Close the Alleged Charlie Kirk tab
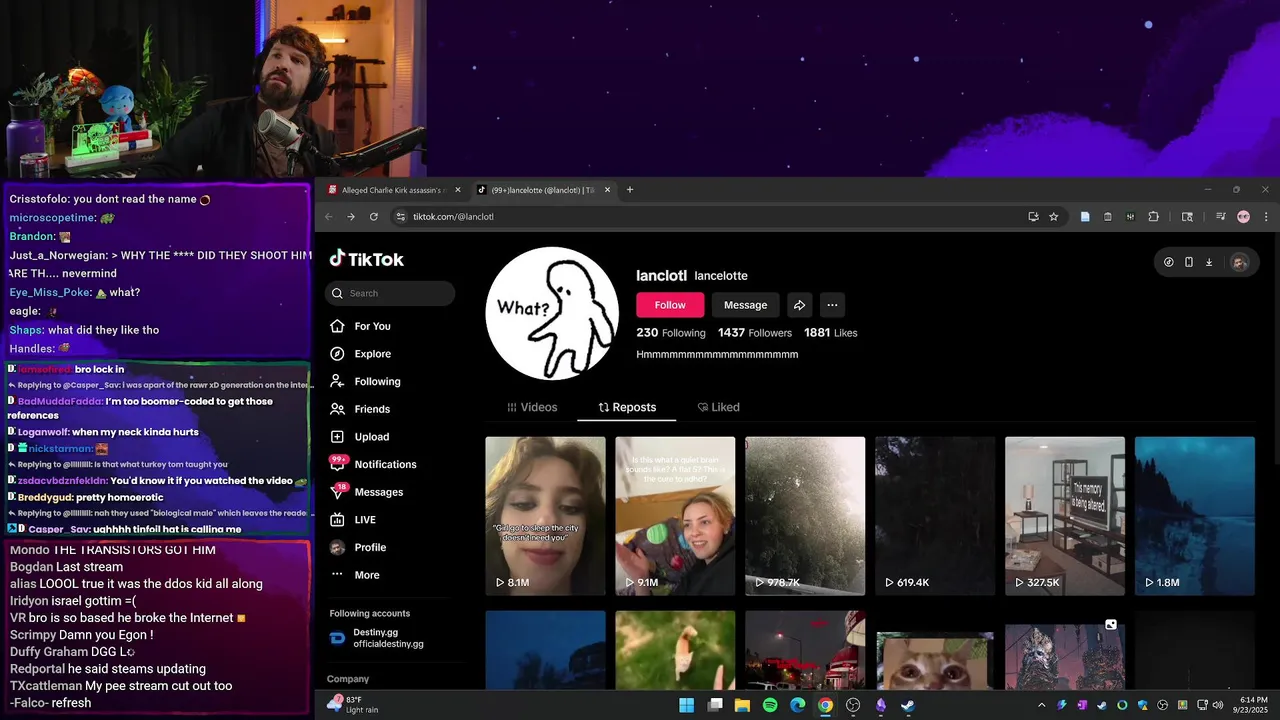This screenshot has height=720, width=1280. click(458, 190)
